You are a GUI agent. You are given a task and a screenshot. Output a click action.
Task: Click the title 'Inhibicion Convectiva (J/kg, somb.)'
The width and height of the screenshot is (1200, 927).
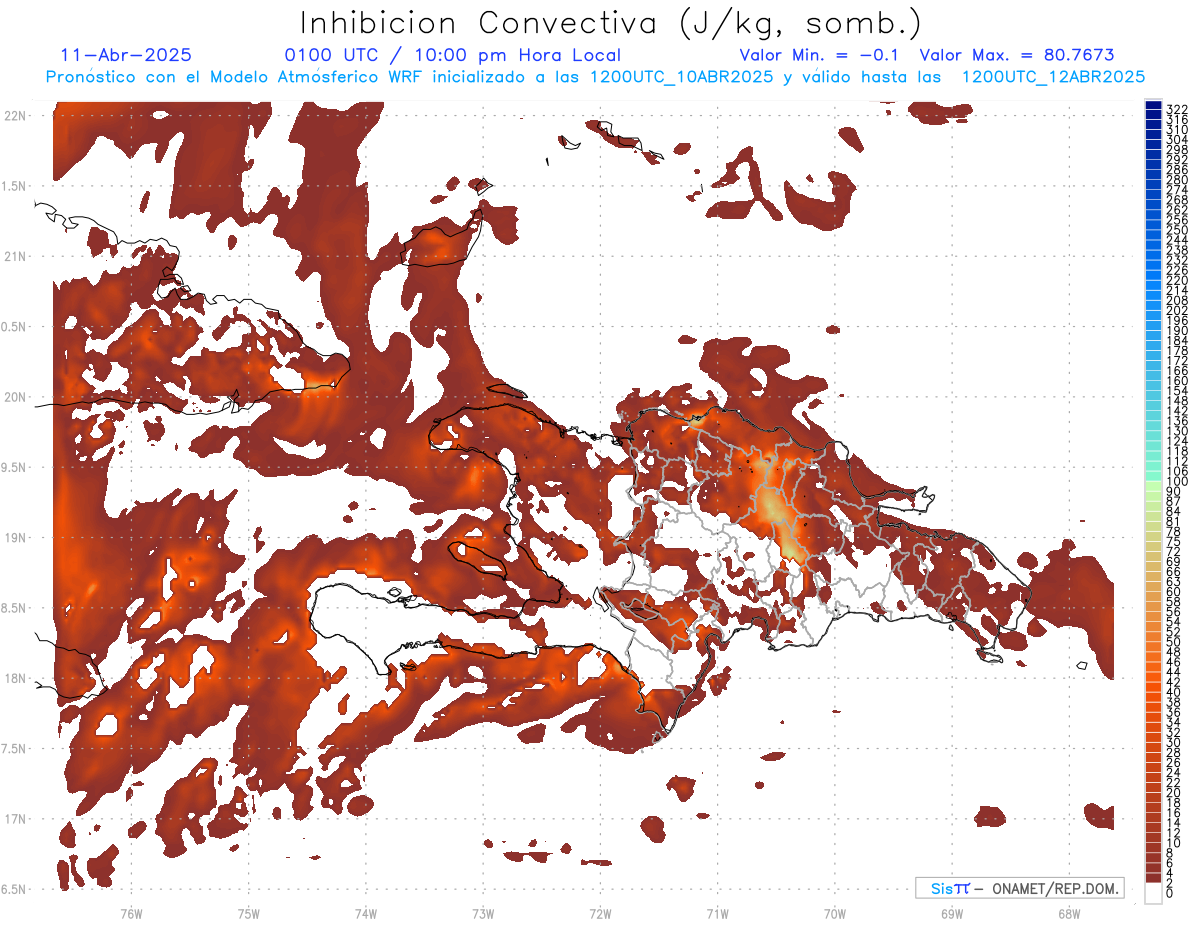[611, 23]
